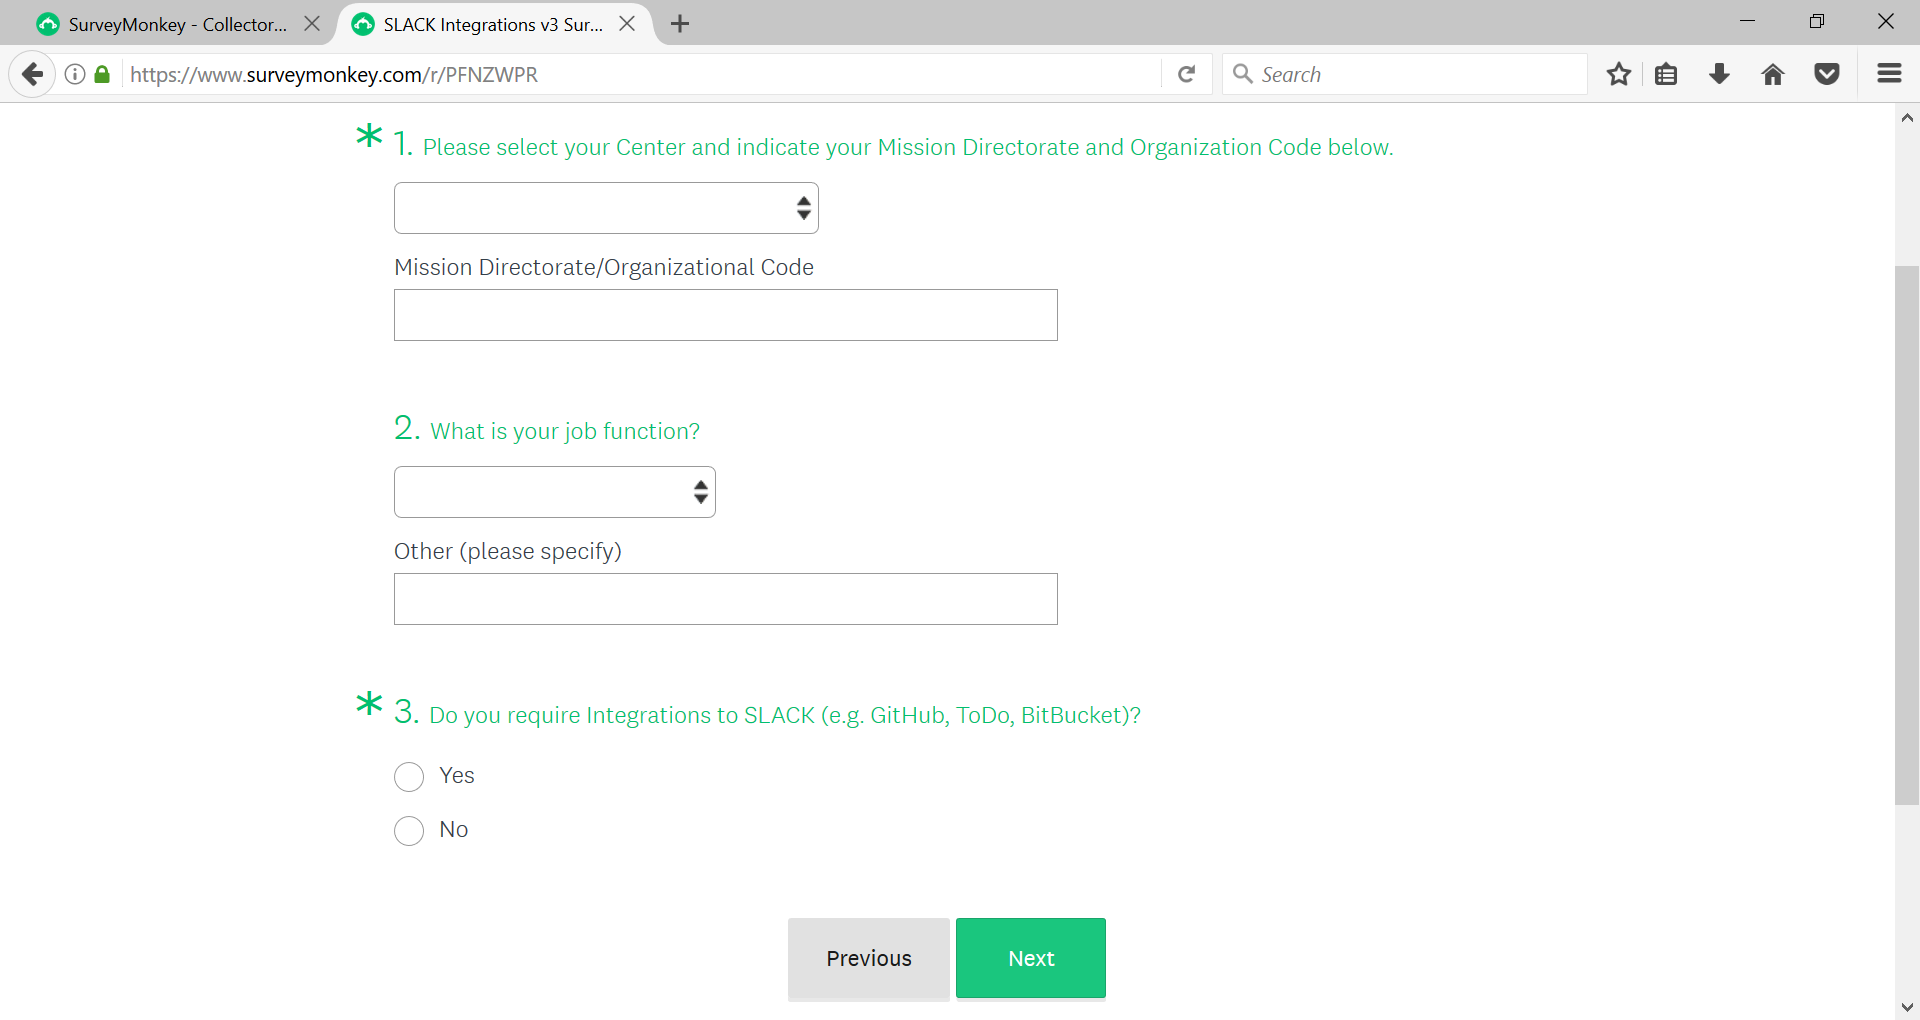The width and height of the screenshot is (1920, 1020).
Task: Click the vertical scrollbar thumb
Action: (1907, 535)
